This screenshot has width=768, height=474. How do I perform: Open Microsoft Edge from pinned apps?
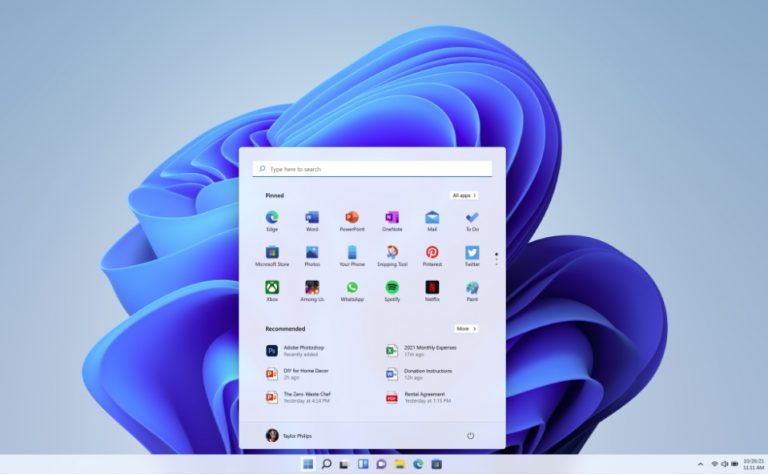tap(272, 218)
